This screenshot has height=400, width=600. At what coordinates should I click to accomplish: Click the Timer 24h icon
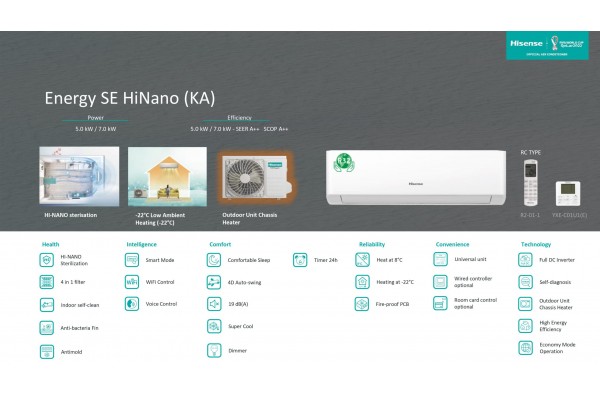click(299, 259)
